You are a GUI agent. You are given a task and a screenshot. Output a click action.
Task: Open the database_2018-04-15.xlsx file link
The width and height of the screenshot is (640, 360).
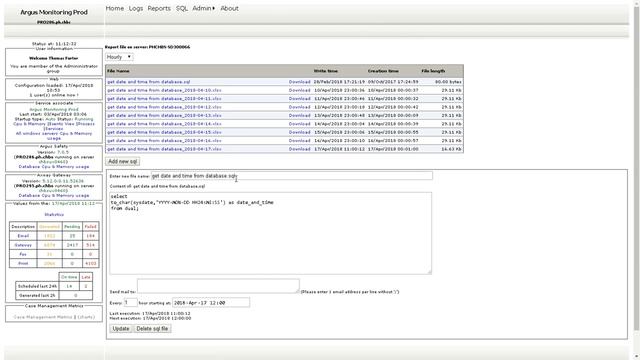tap(164, 132)
